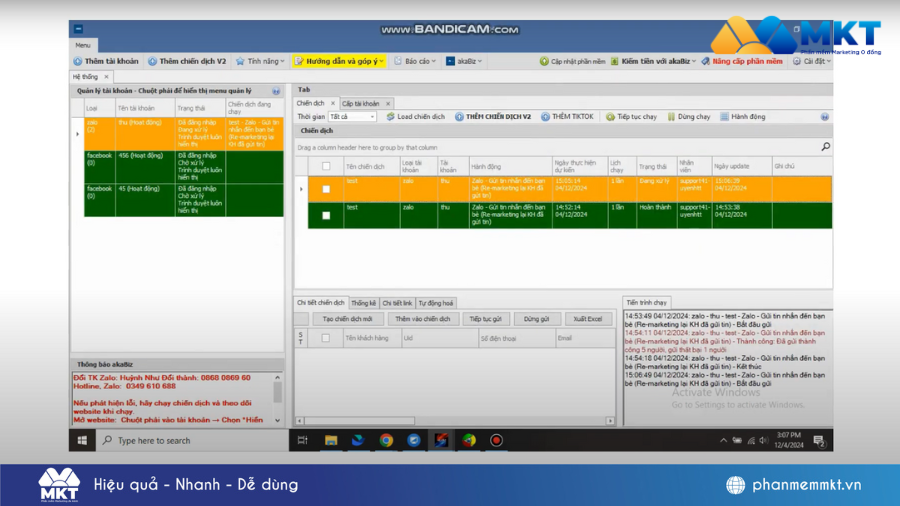Viewport: 900px width, 506px height.
Task: Click horizontal scrollbar right arrow in customer list
Action: click(x=610, y=421)
